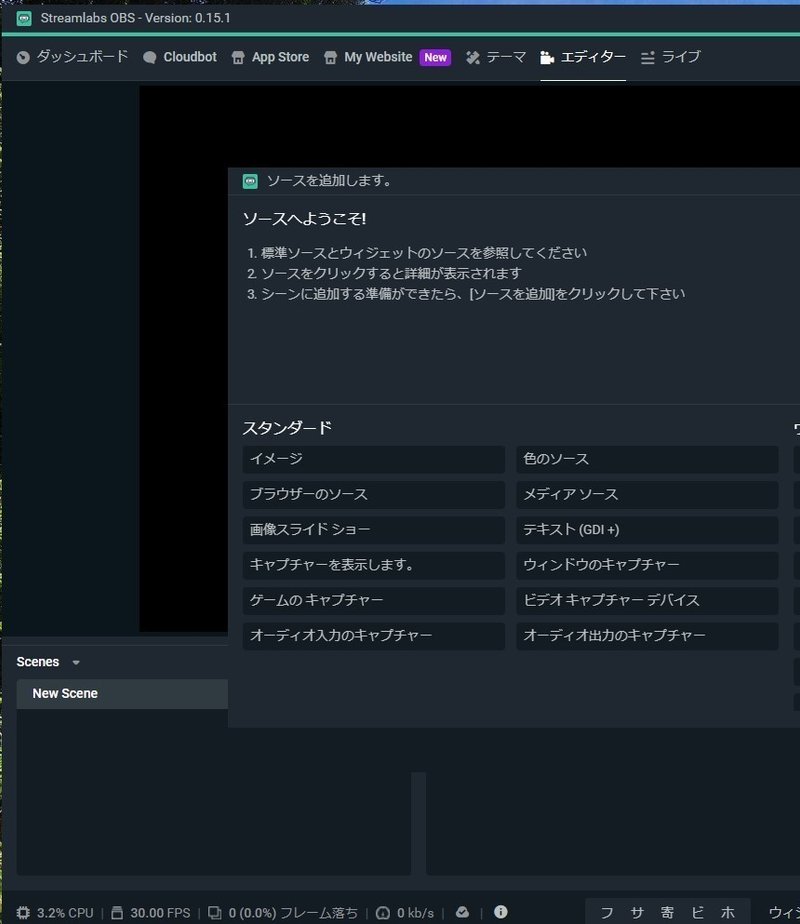The image size is (800, 924).
Task: Click the スタンダード section heading
Action: (287, 428)
